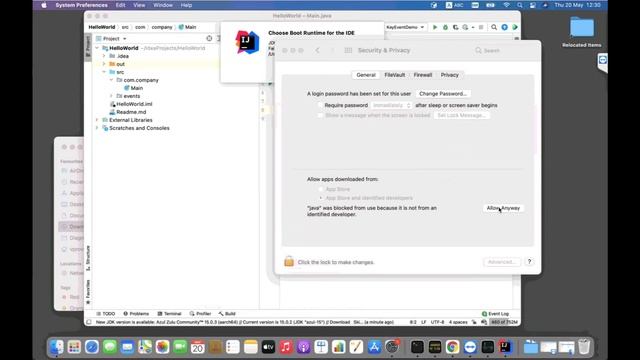
Task: Run the program with green play icon
Action: coord(435,27)
